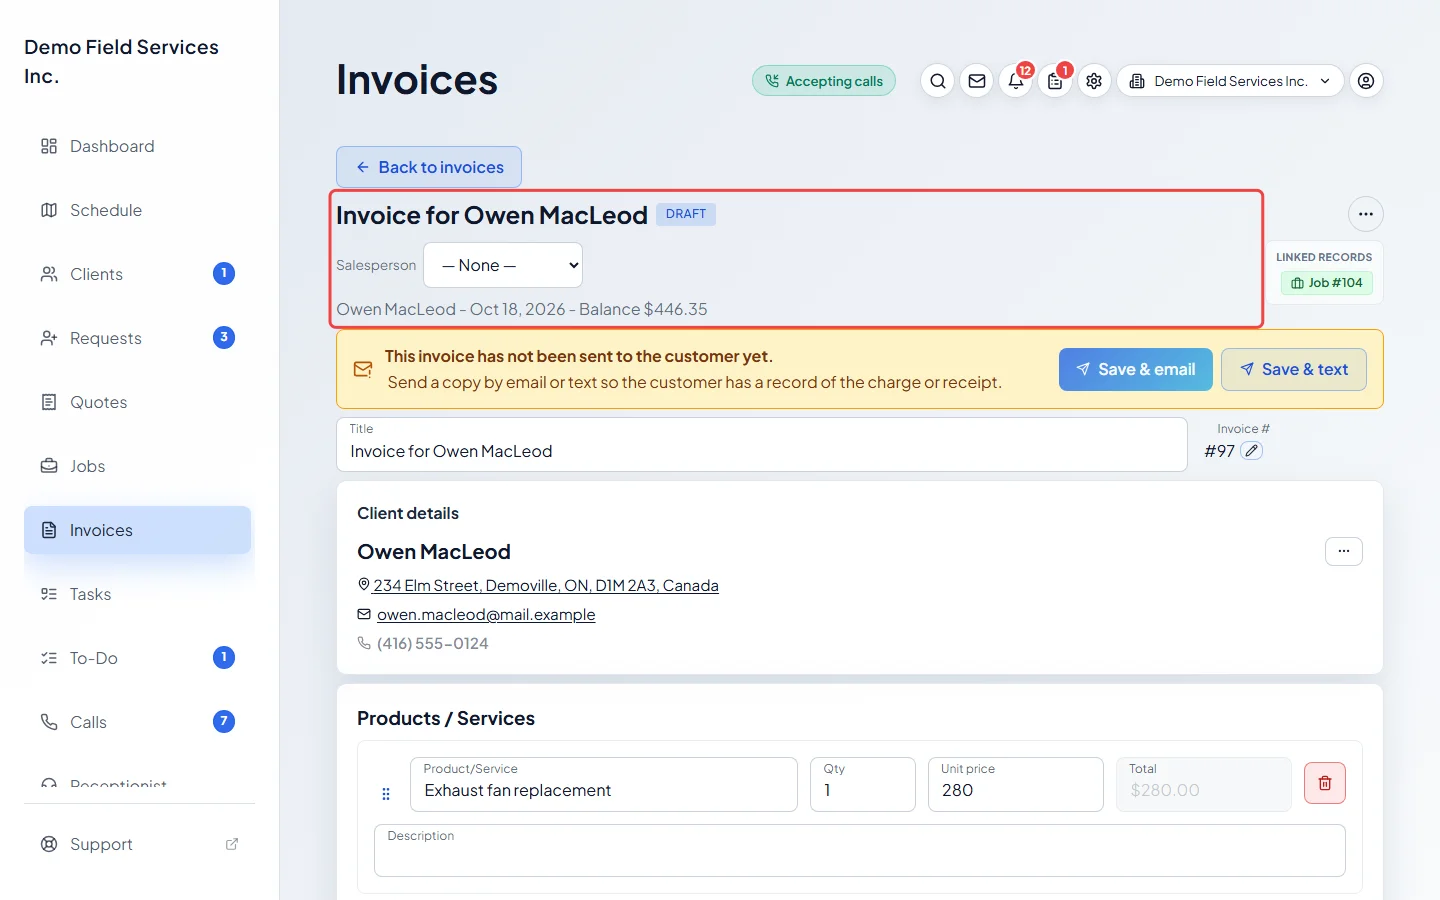The image size is (1440, 900).
Task: Click the Product/Service input field
Action: [604, 784]
